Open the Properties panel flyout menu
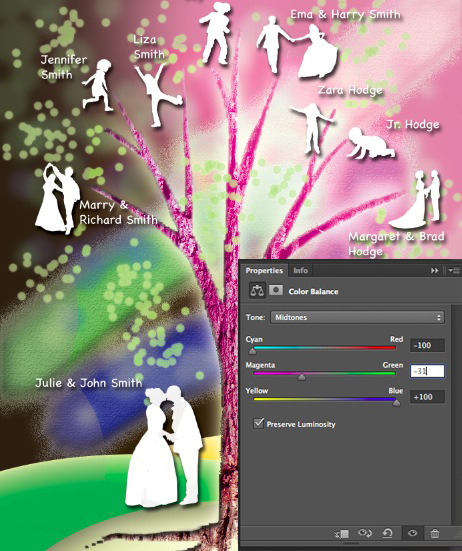Image resolution: width=462 pixels, height=551 pixels. click(x=454, y=270)
